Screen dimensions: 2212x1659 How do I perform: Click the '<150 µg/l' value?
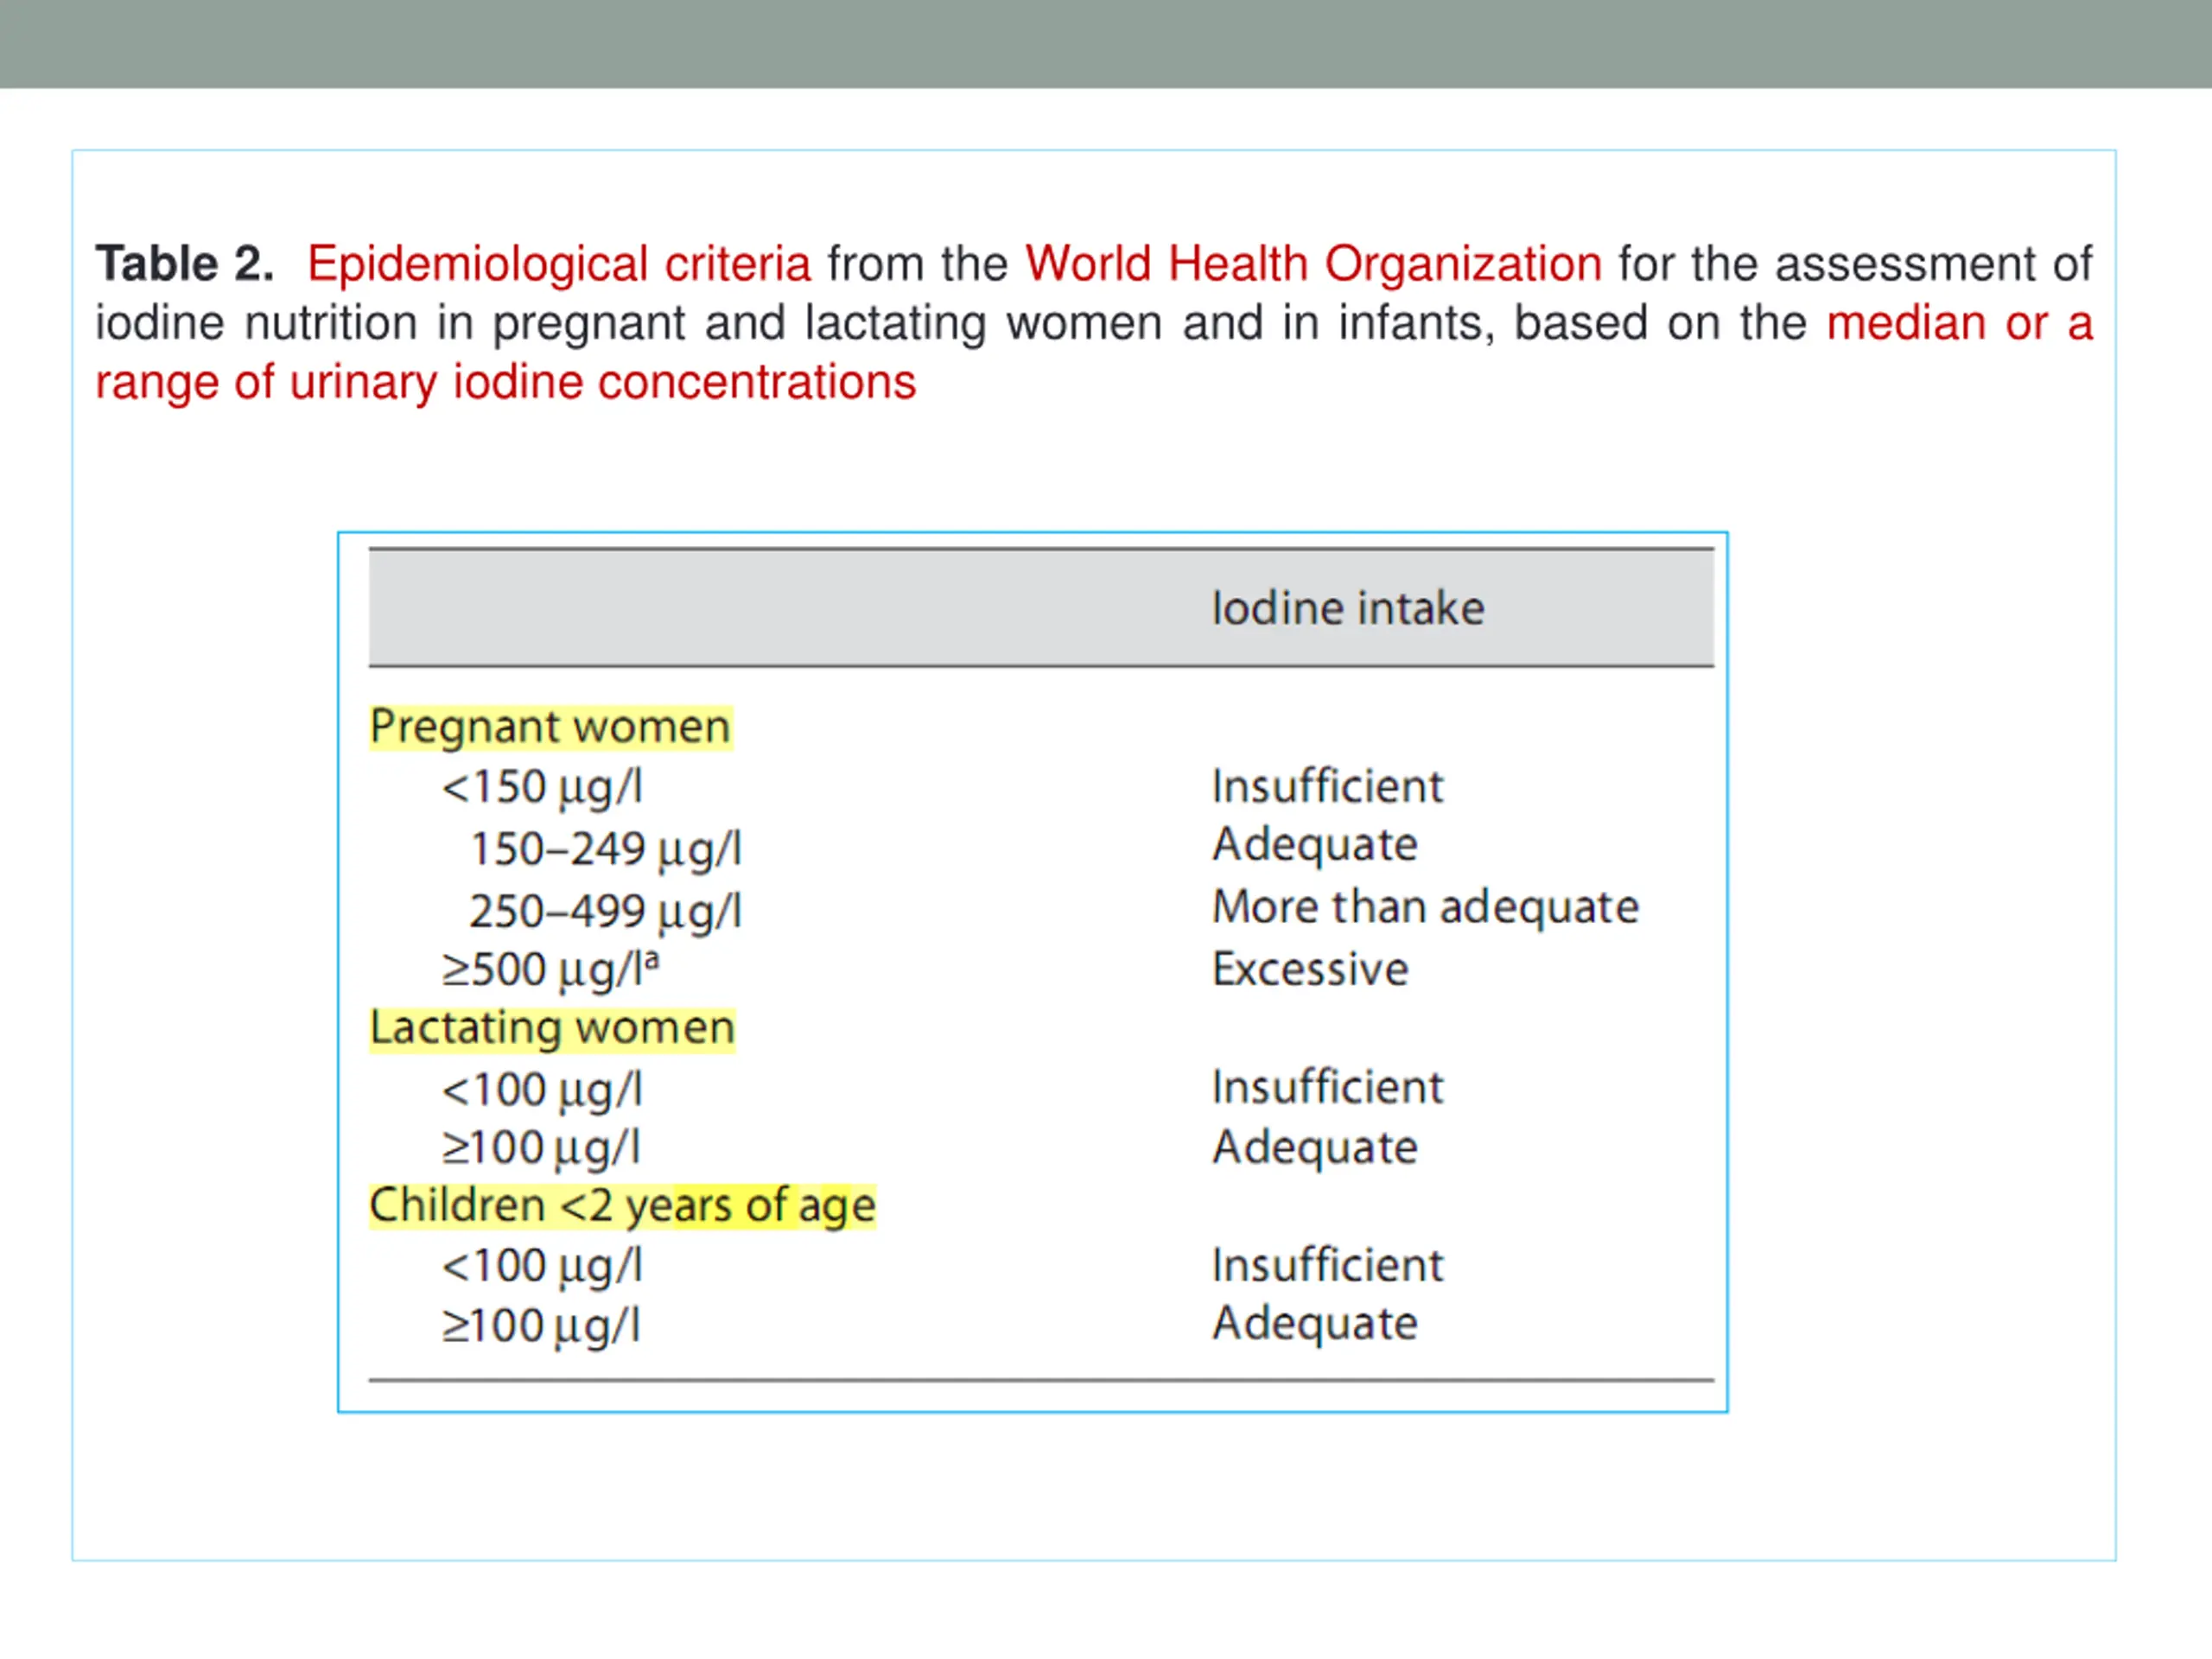[542, 788]
